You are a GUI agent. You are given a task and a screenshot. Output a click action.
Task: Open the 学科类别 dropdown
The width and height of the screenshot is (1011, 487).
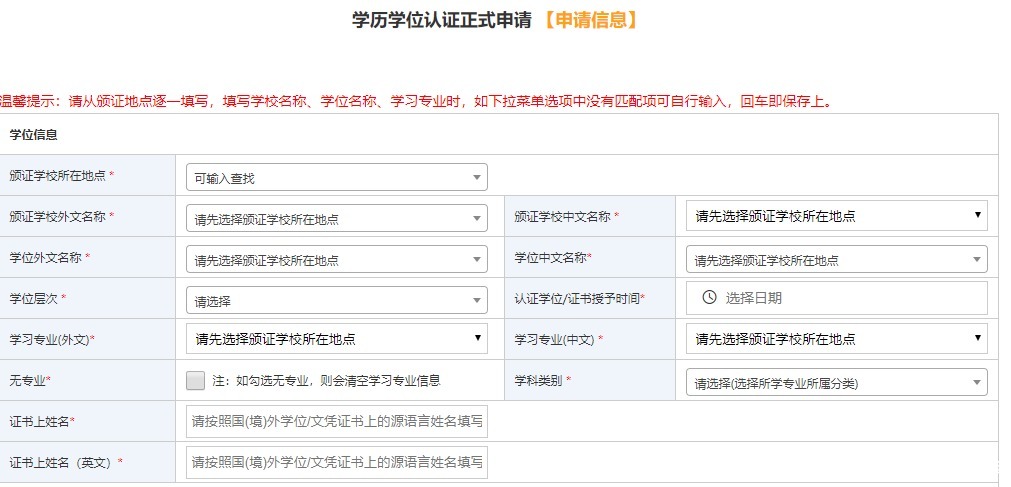pyautogui.click(x=836, y=383)
